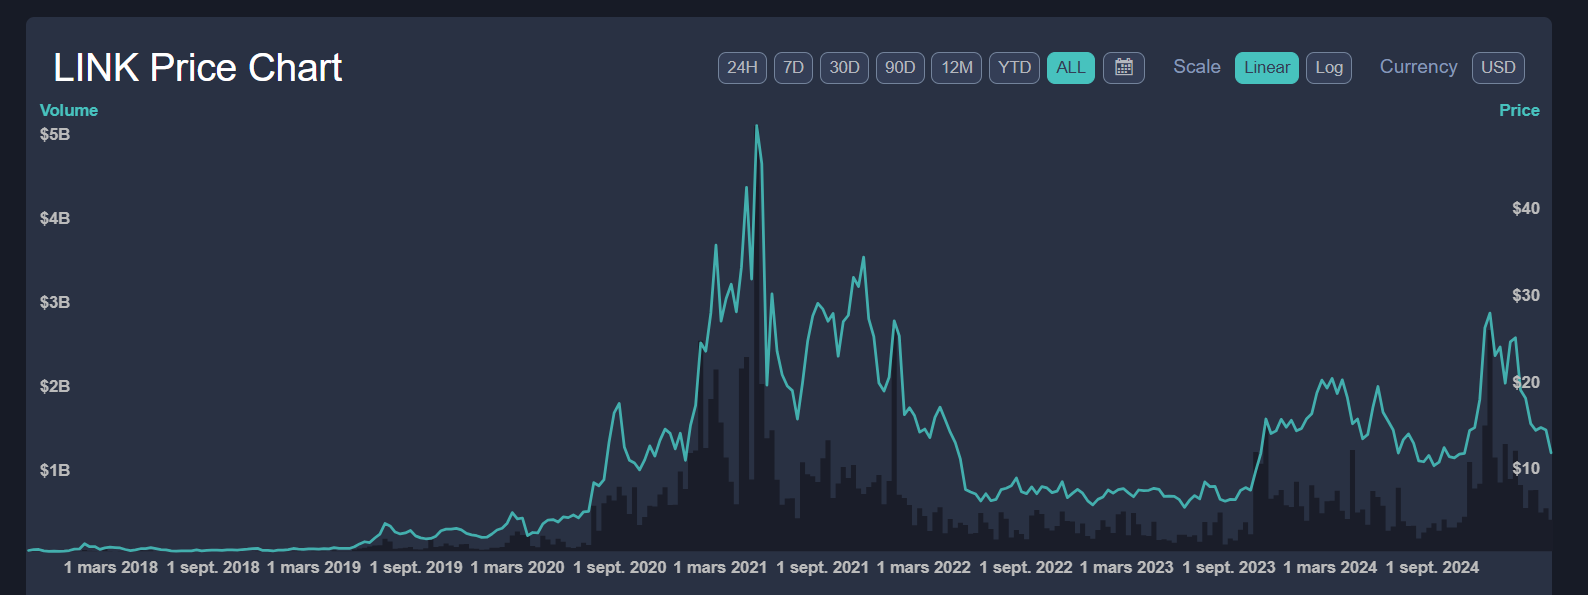The width and height of the screenshot is (1588, 595).
Task: Switch scale to Log
Action: [1329, 68]
